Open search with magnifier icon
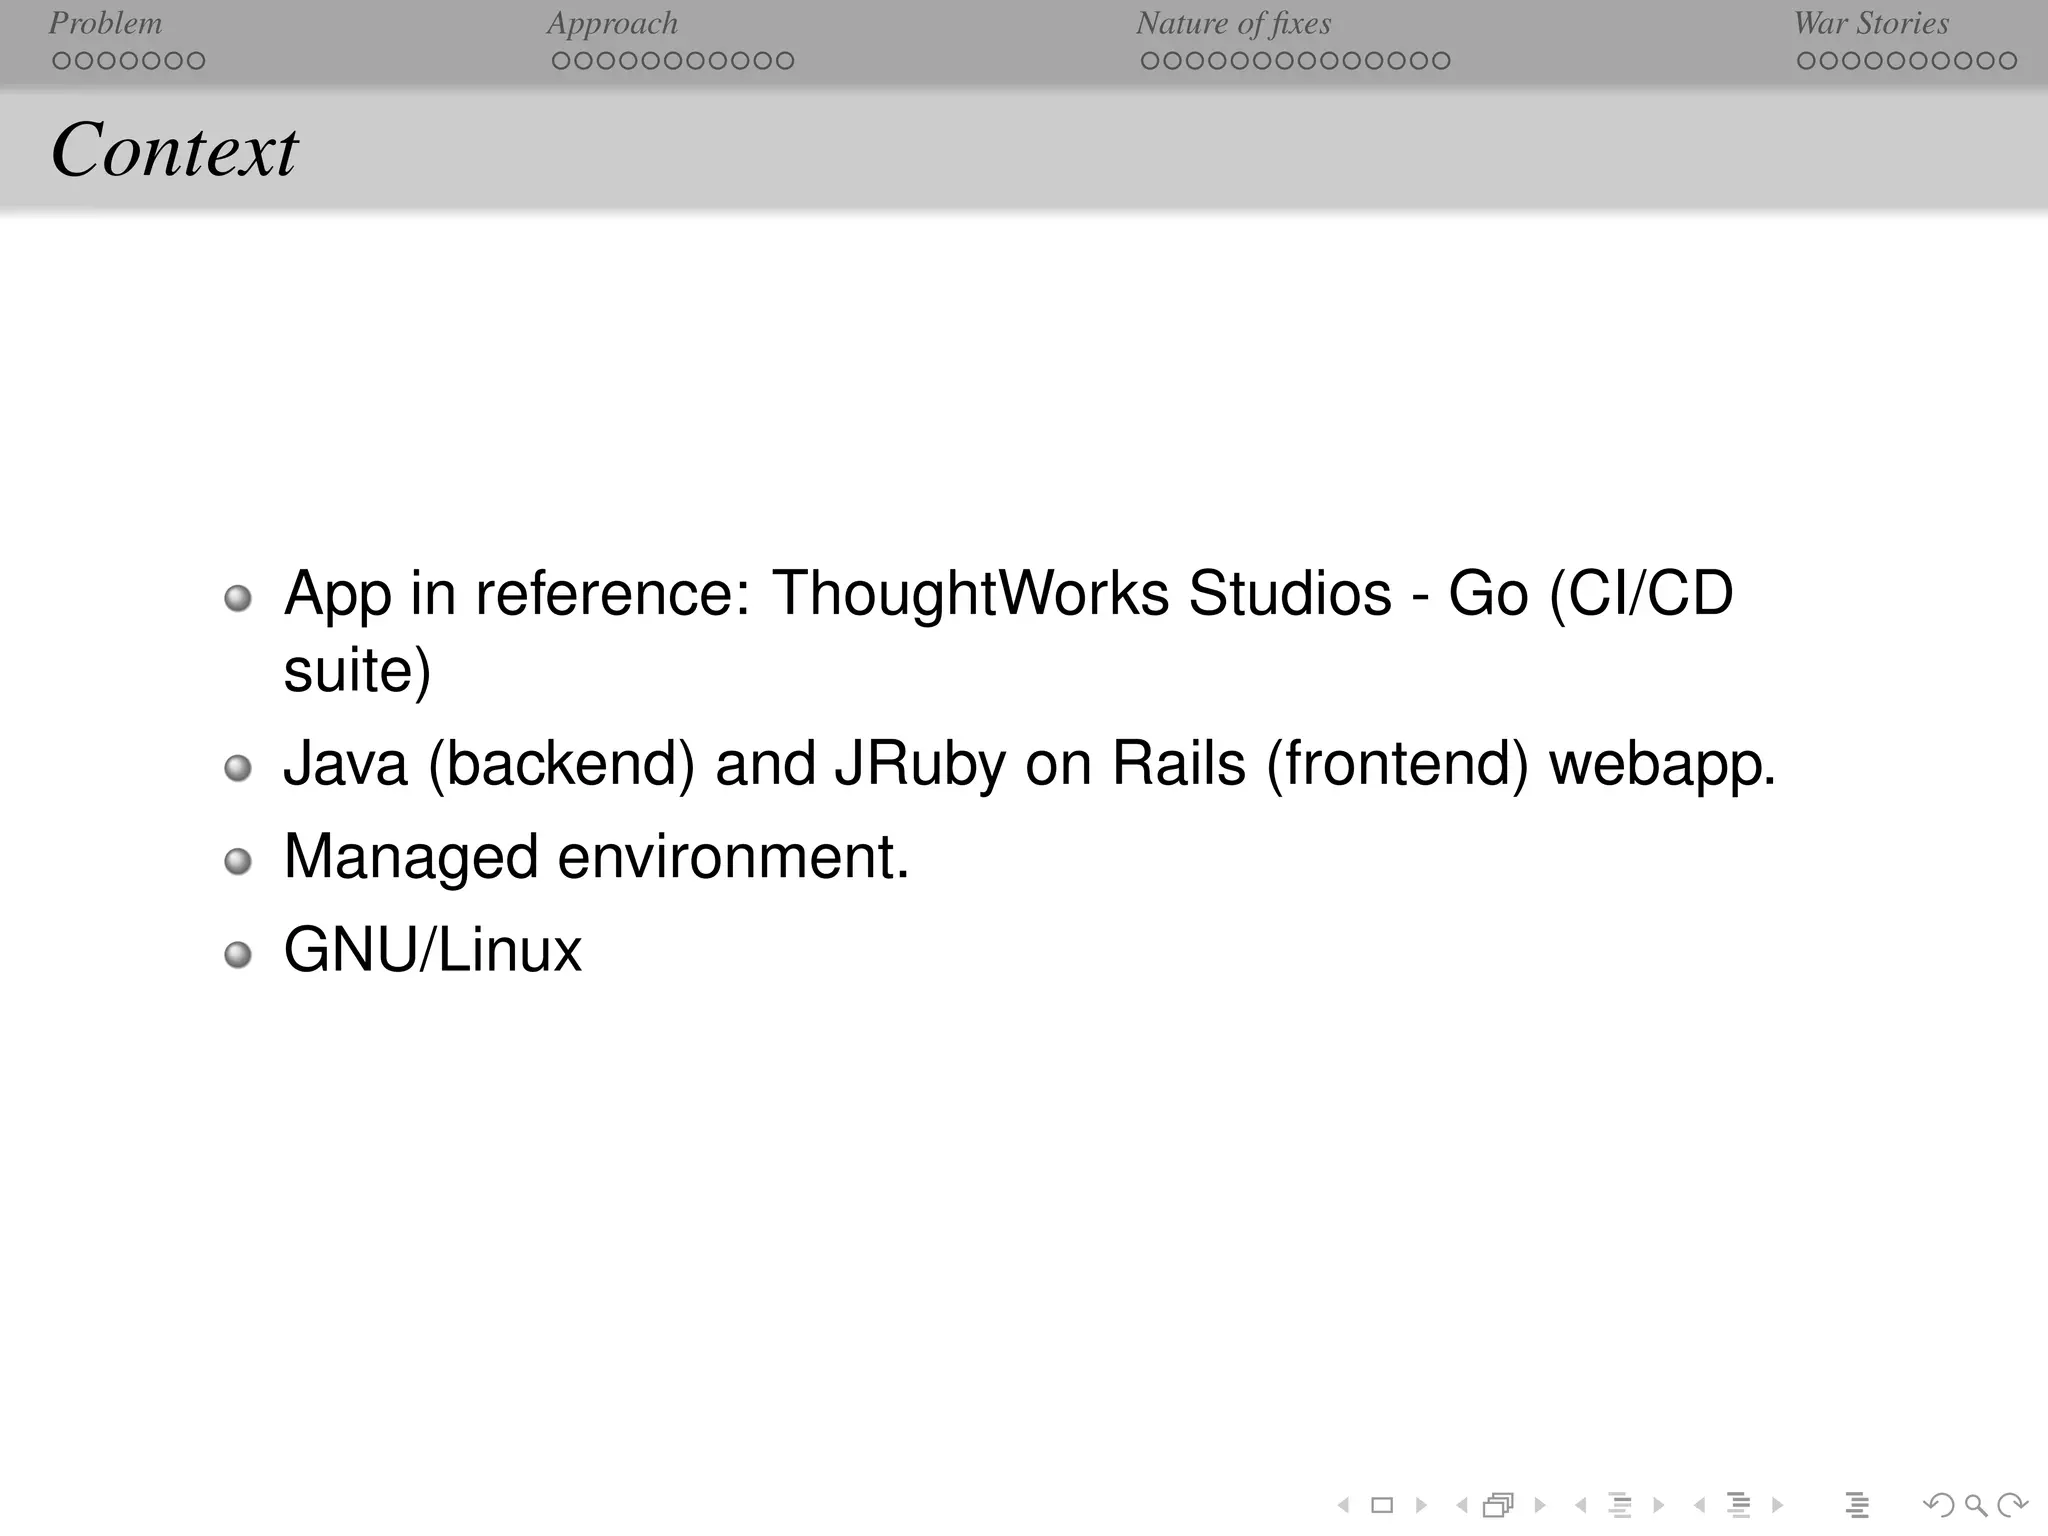The width and height of the screenshot is (2048, 1536). point(1976,1505)
